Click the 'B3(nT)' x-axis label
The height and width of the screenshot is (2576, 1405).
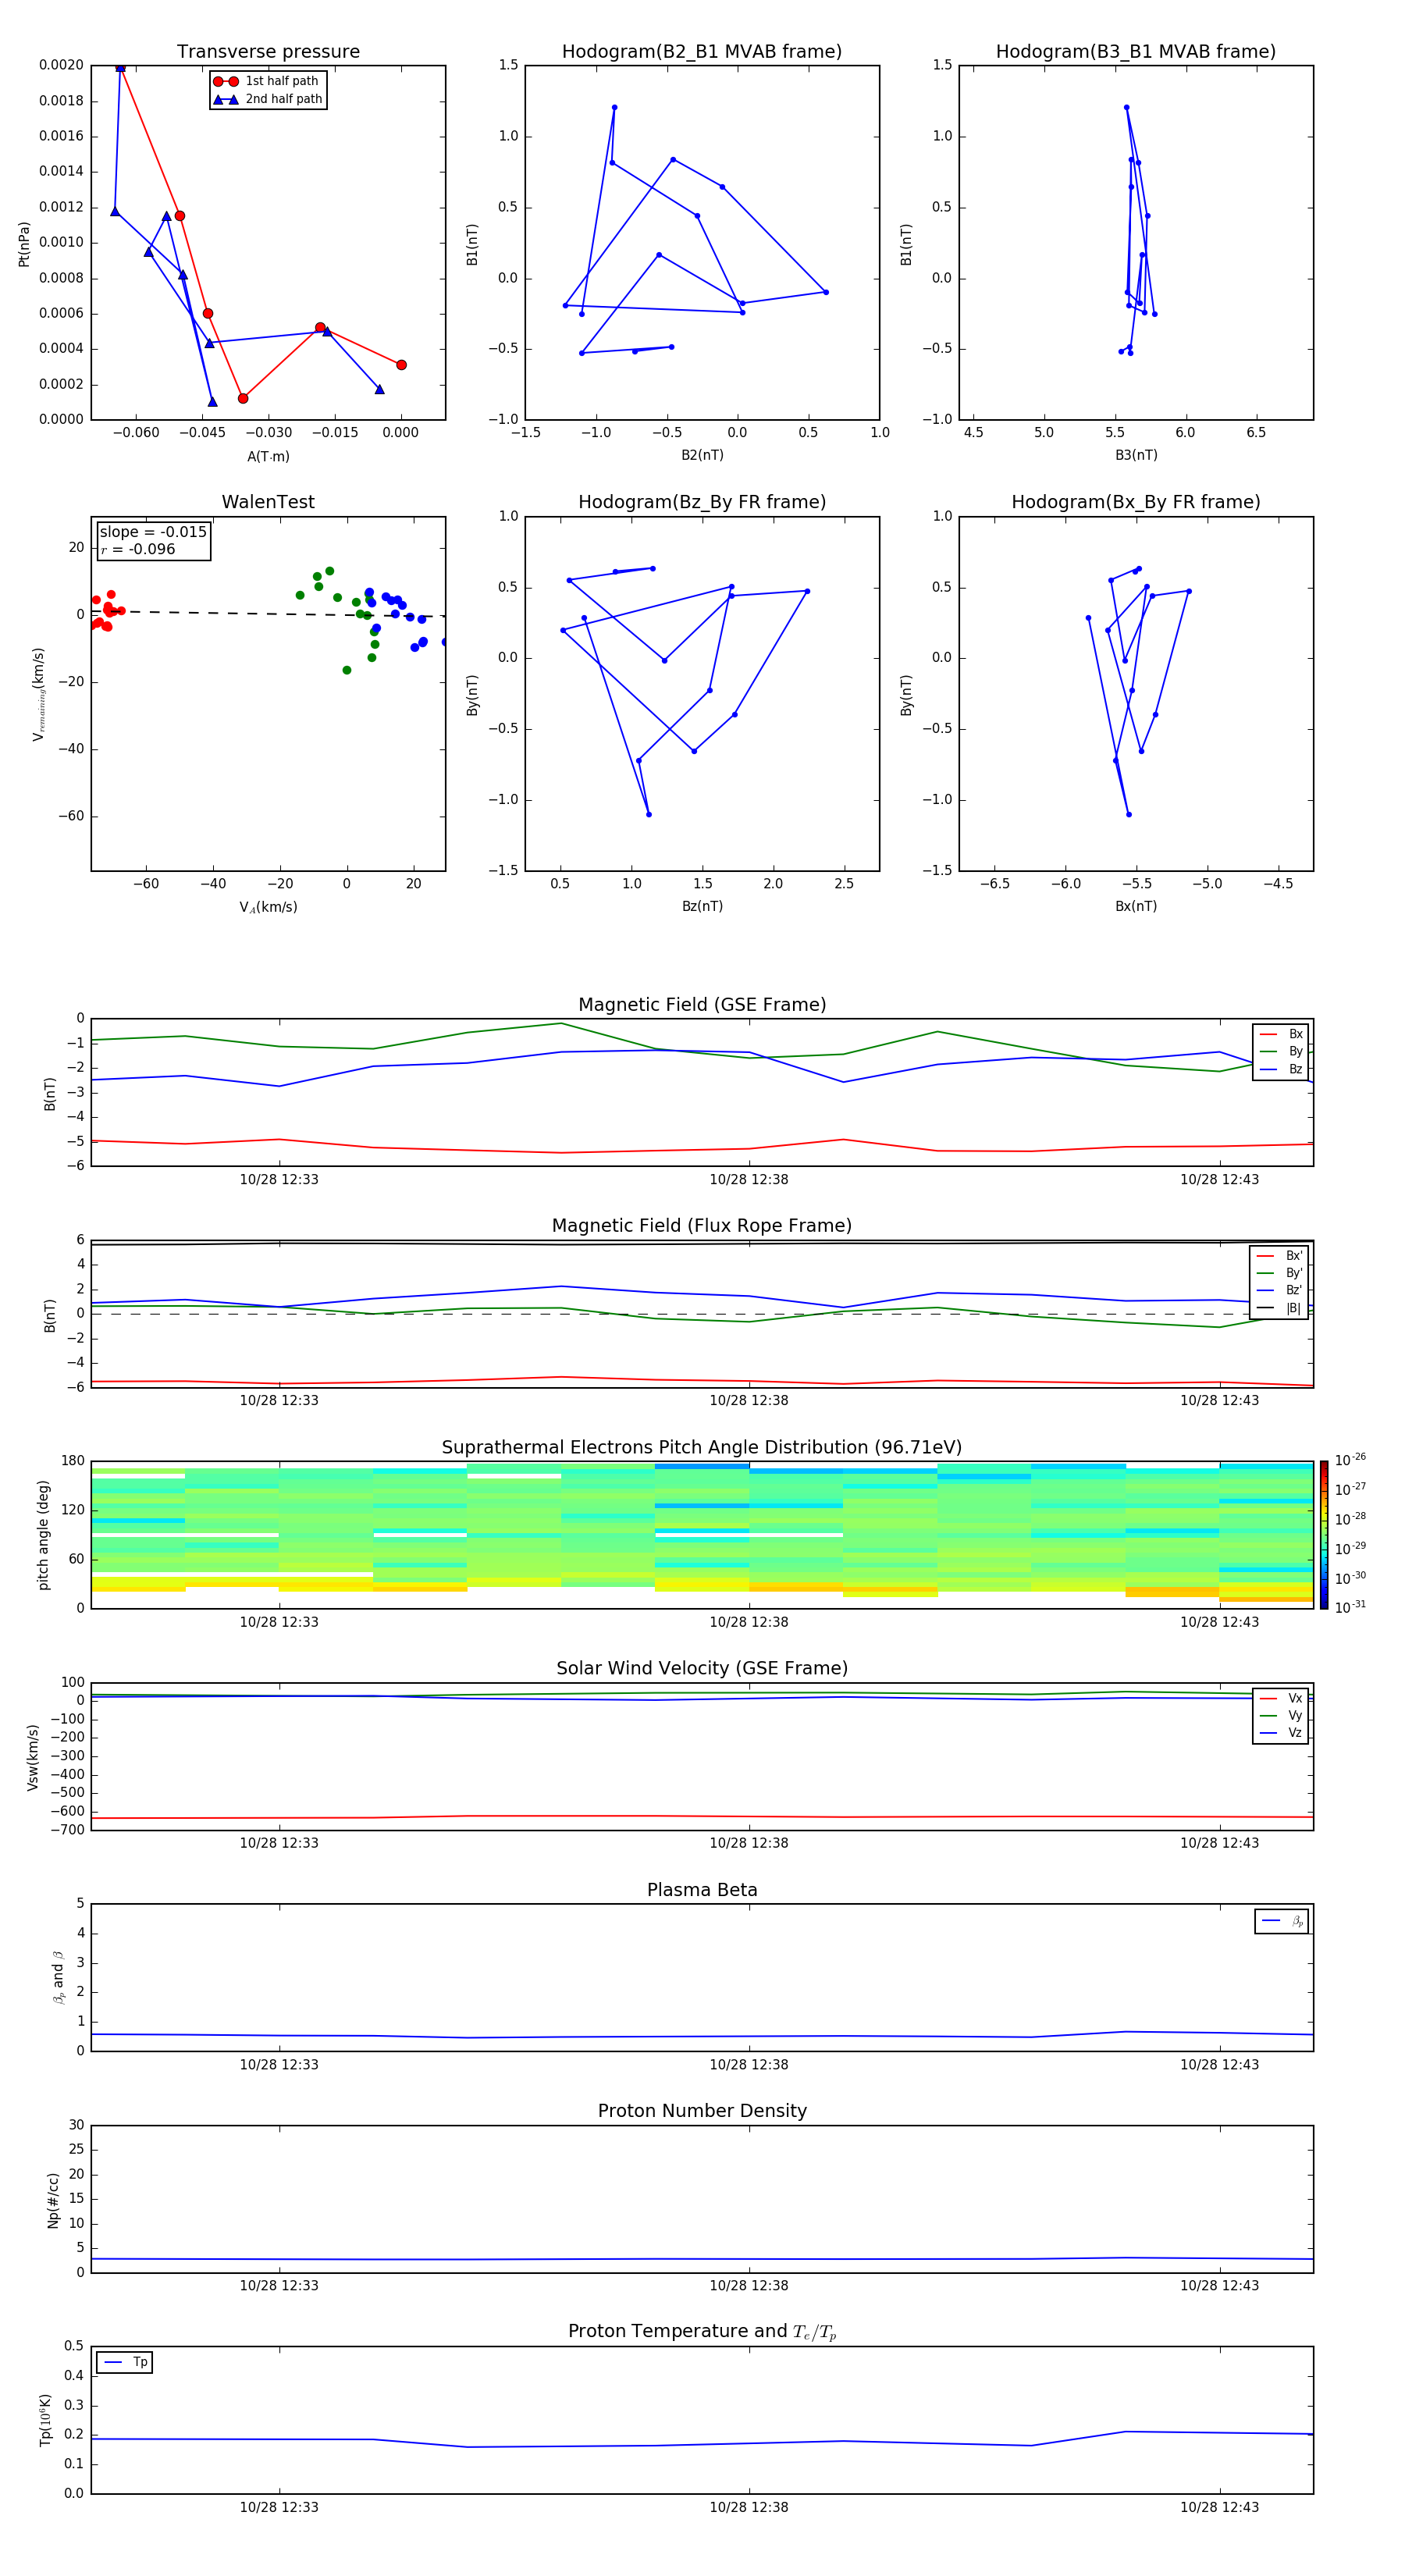pyautogui.click(x=1136, y=455)
